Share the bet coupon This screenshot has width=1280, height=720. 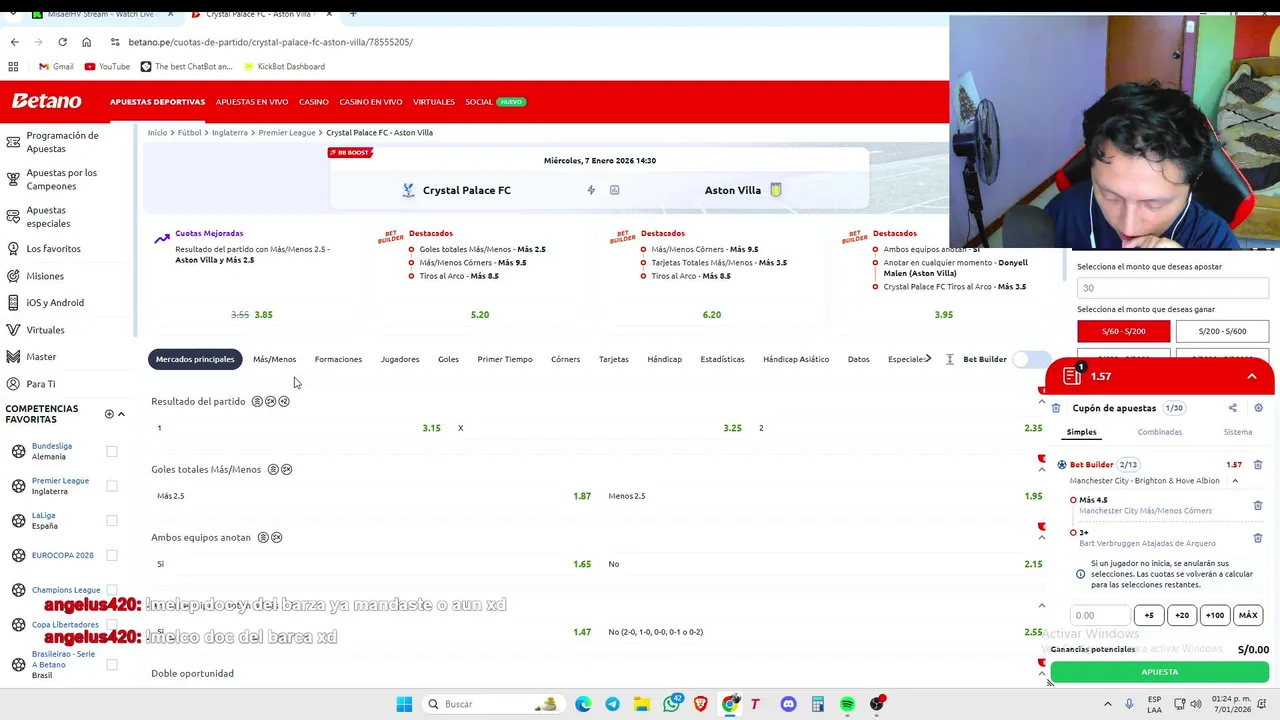[1232, 408]
